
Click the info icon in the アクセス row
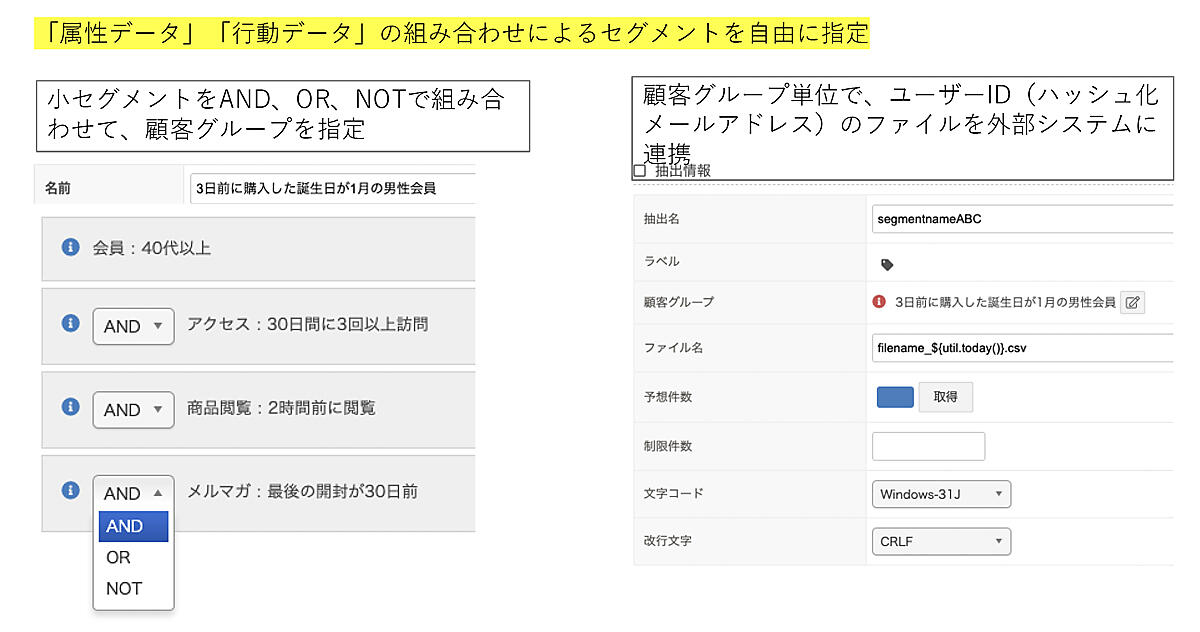pyautogui.click(x=70, y=324)
